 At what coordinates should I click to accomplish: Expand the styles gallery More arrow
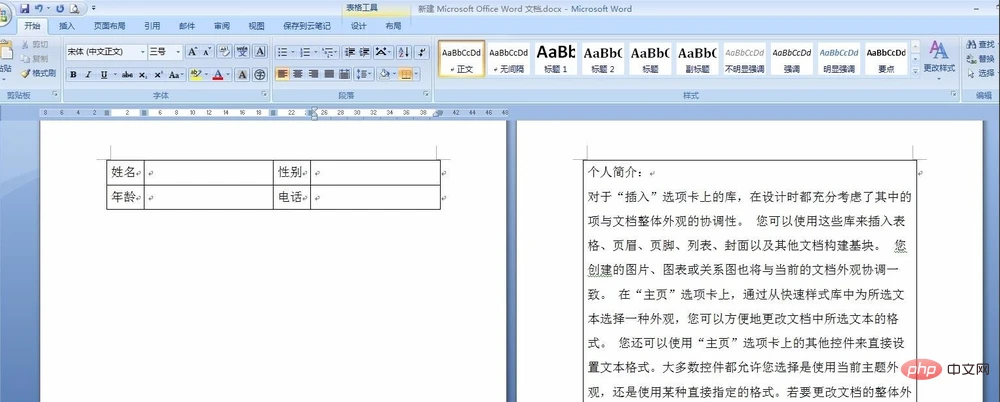coord(916,71)
